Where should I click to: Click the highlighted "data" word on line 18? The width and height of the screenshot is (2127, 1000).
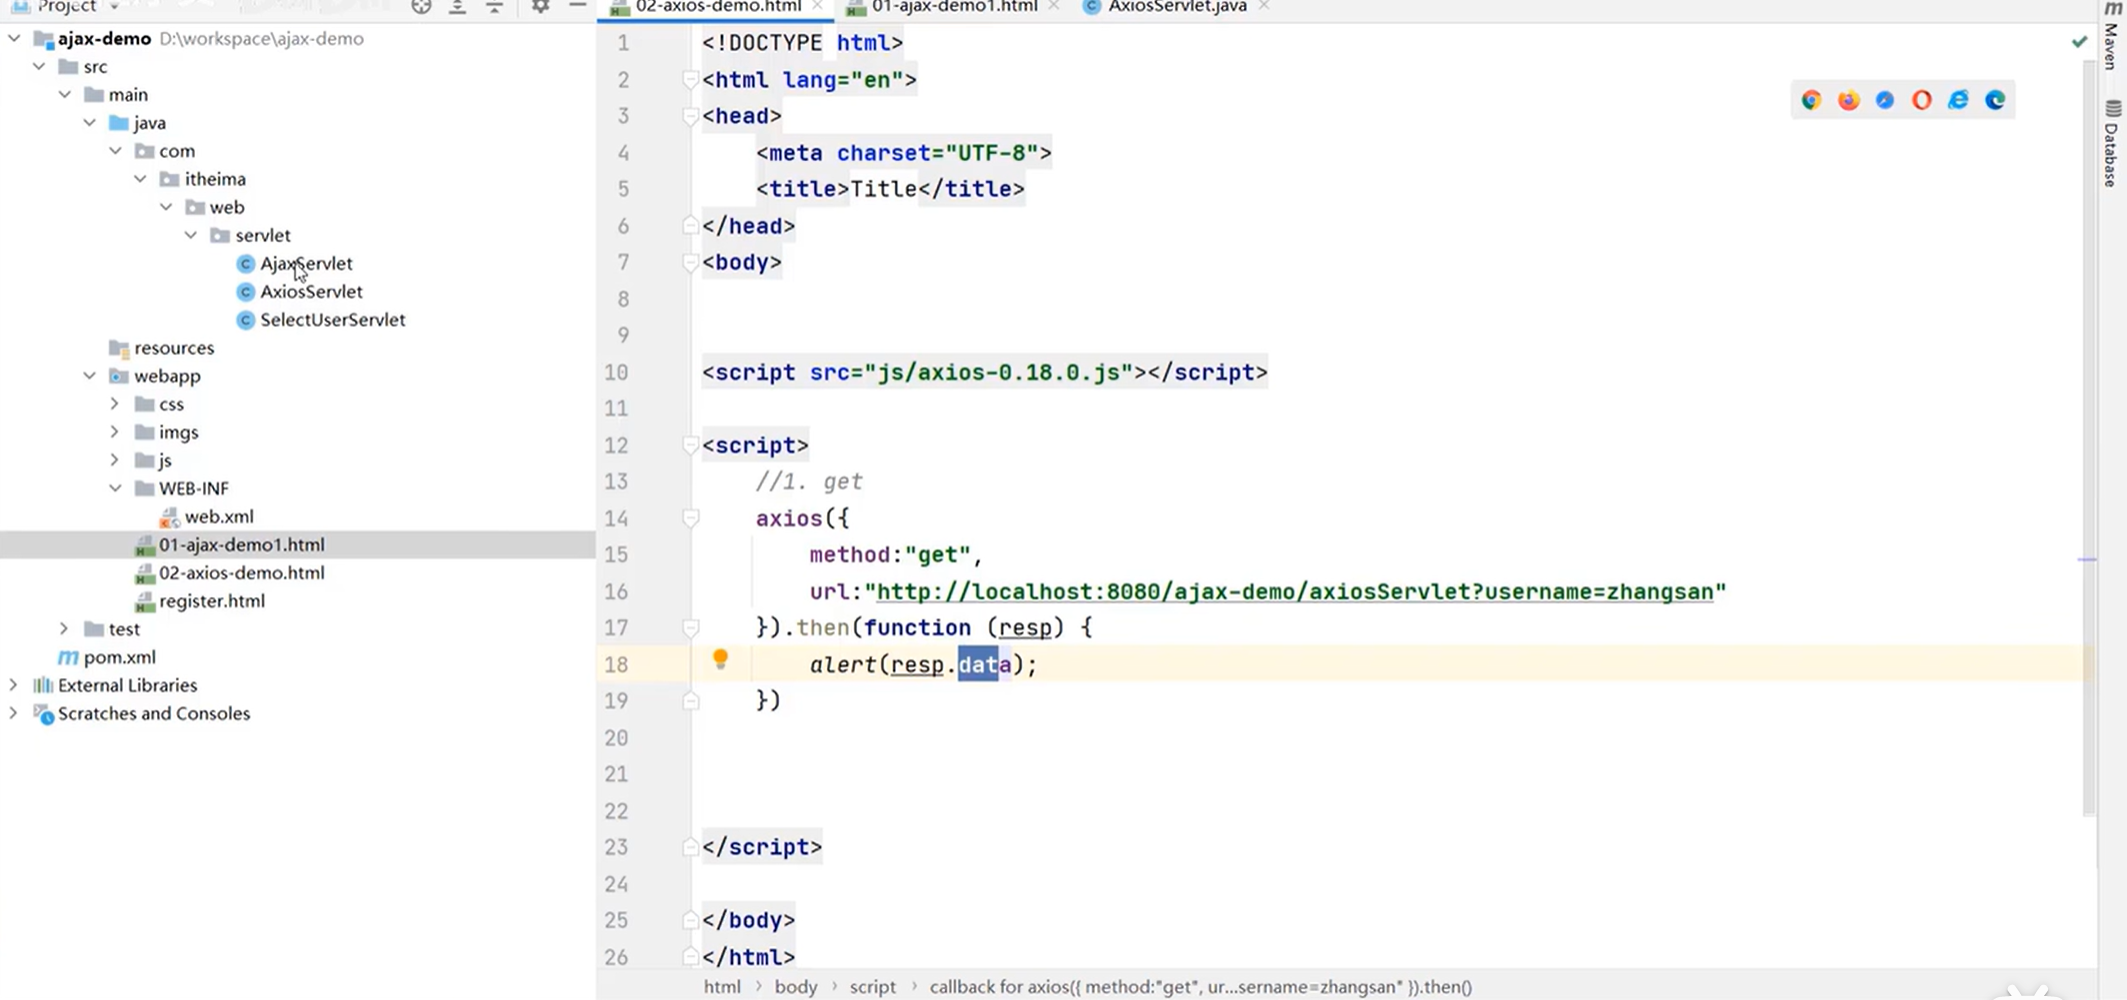pos(983,665)
